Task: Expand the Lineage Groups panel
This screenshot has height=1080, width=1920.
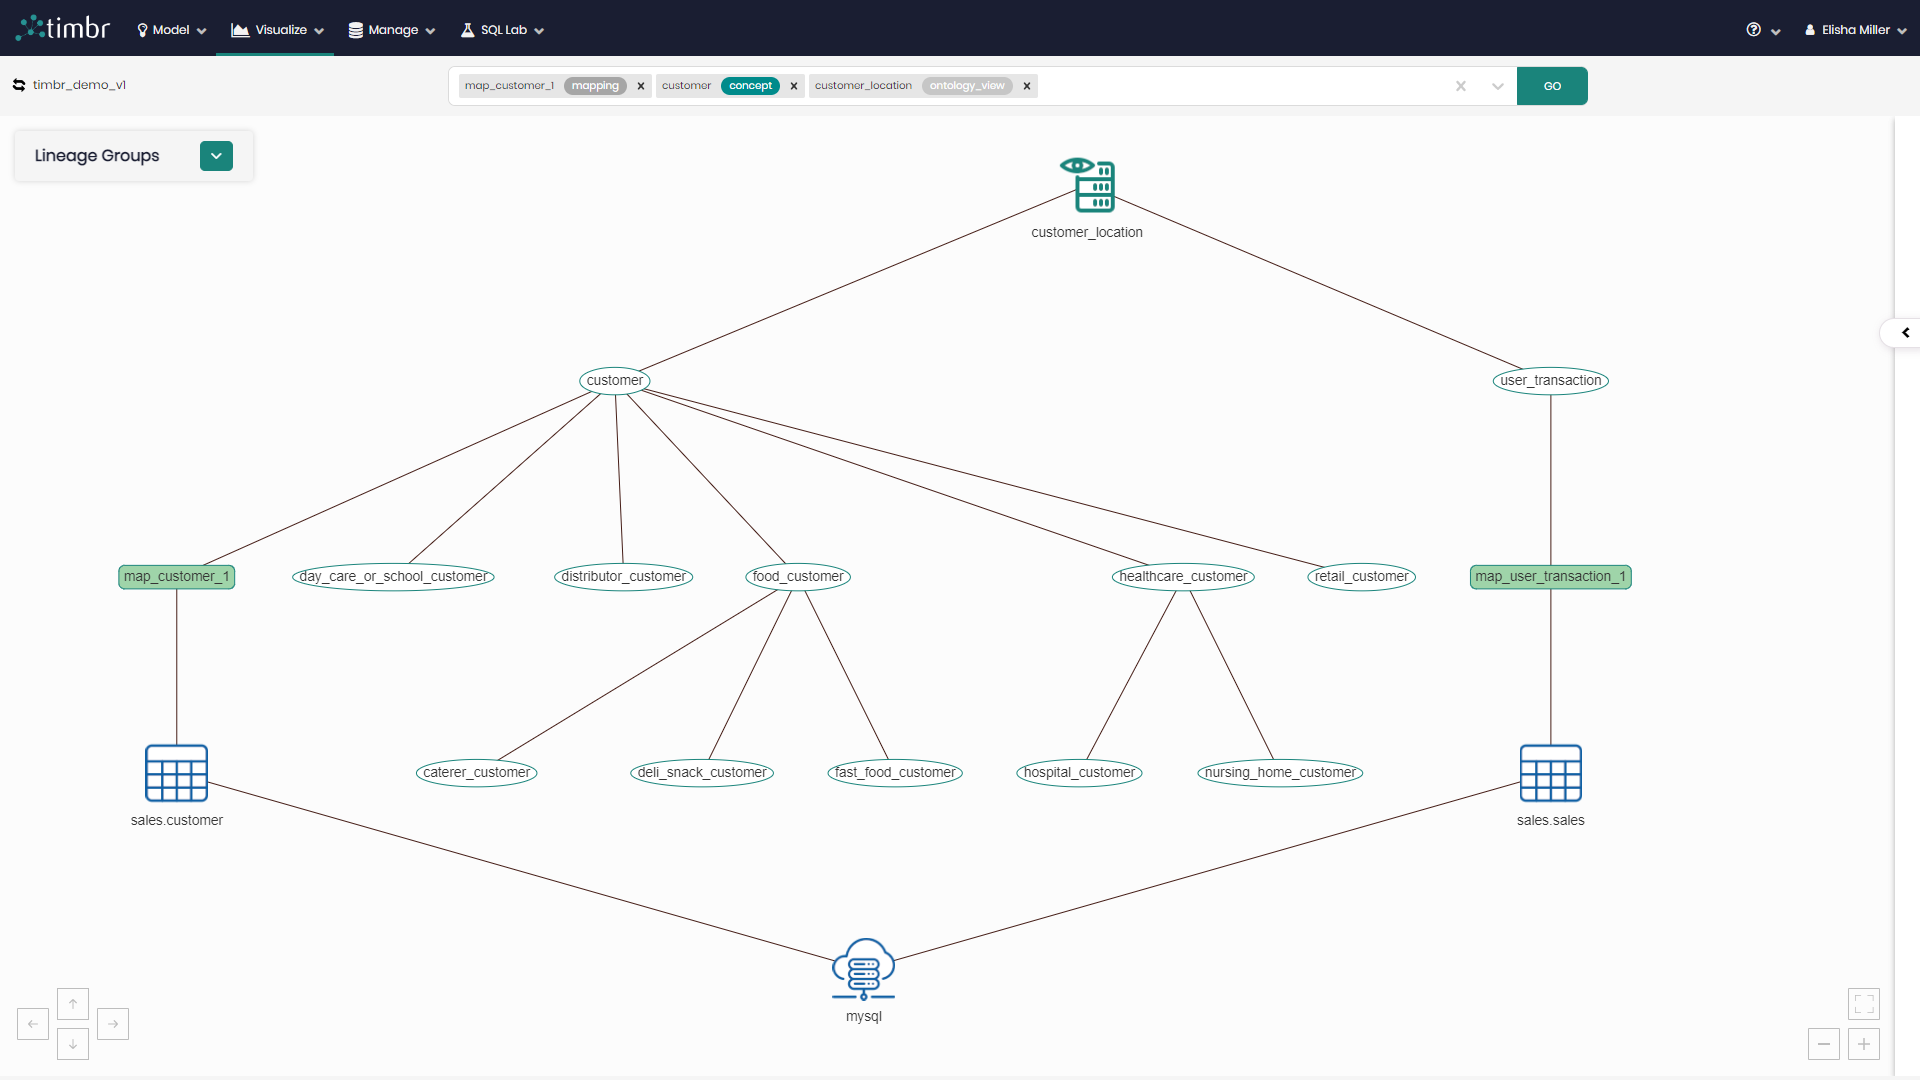Action: click(x=216, y=156)
